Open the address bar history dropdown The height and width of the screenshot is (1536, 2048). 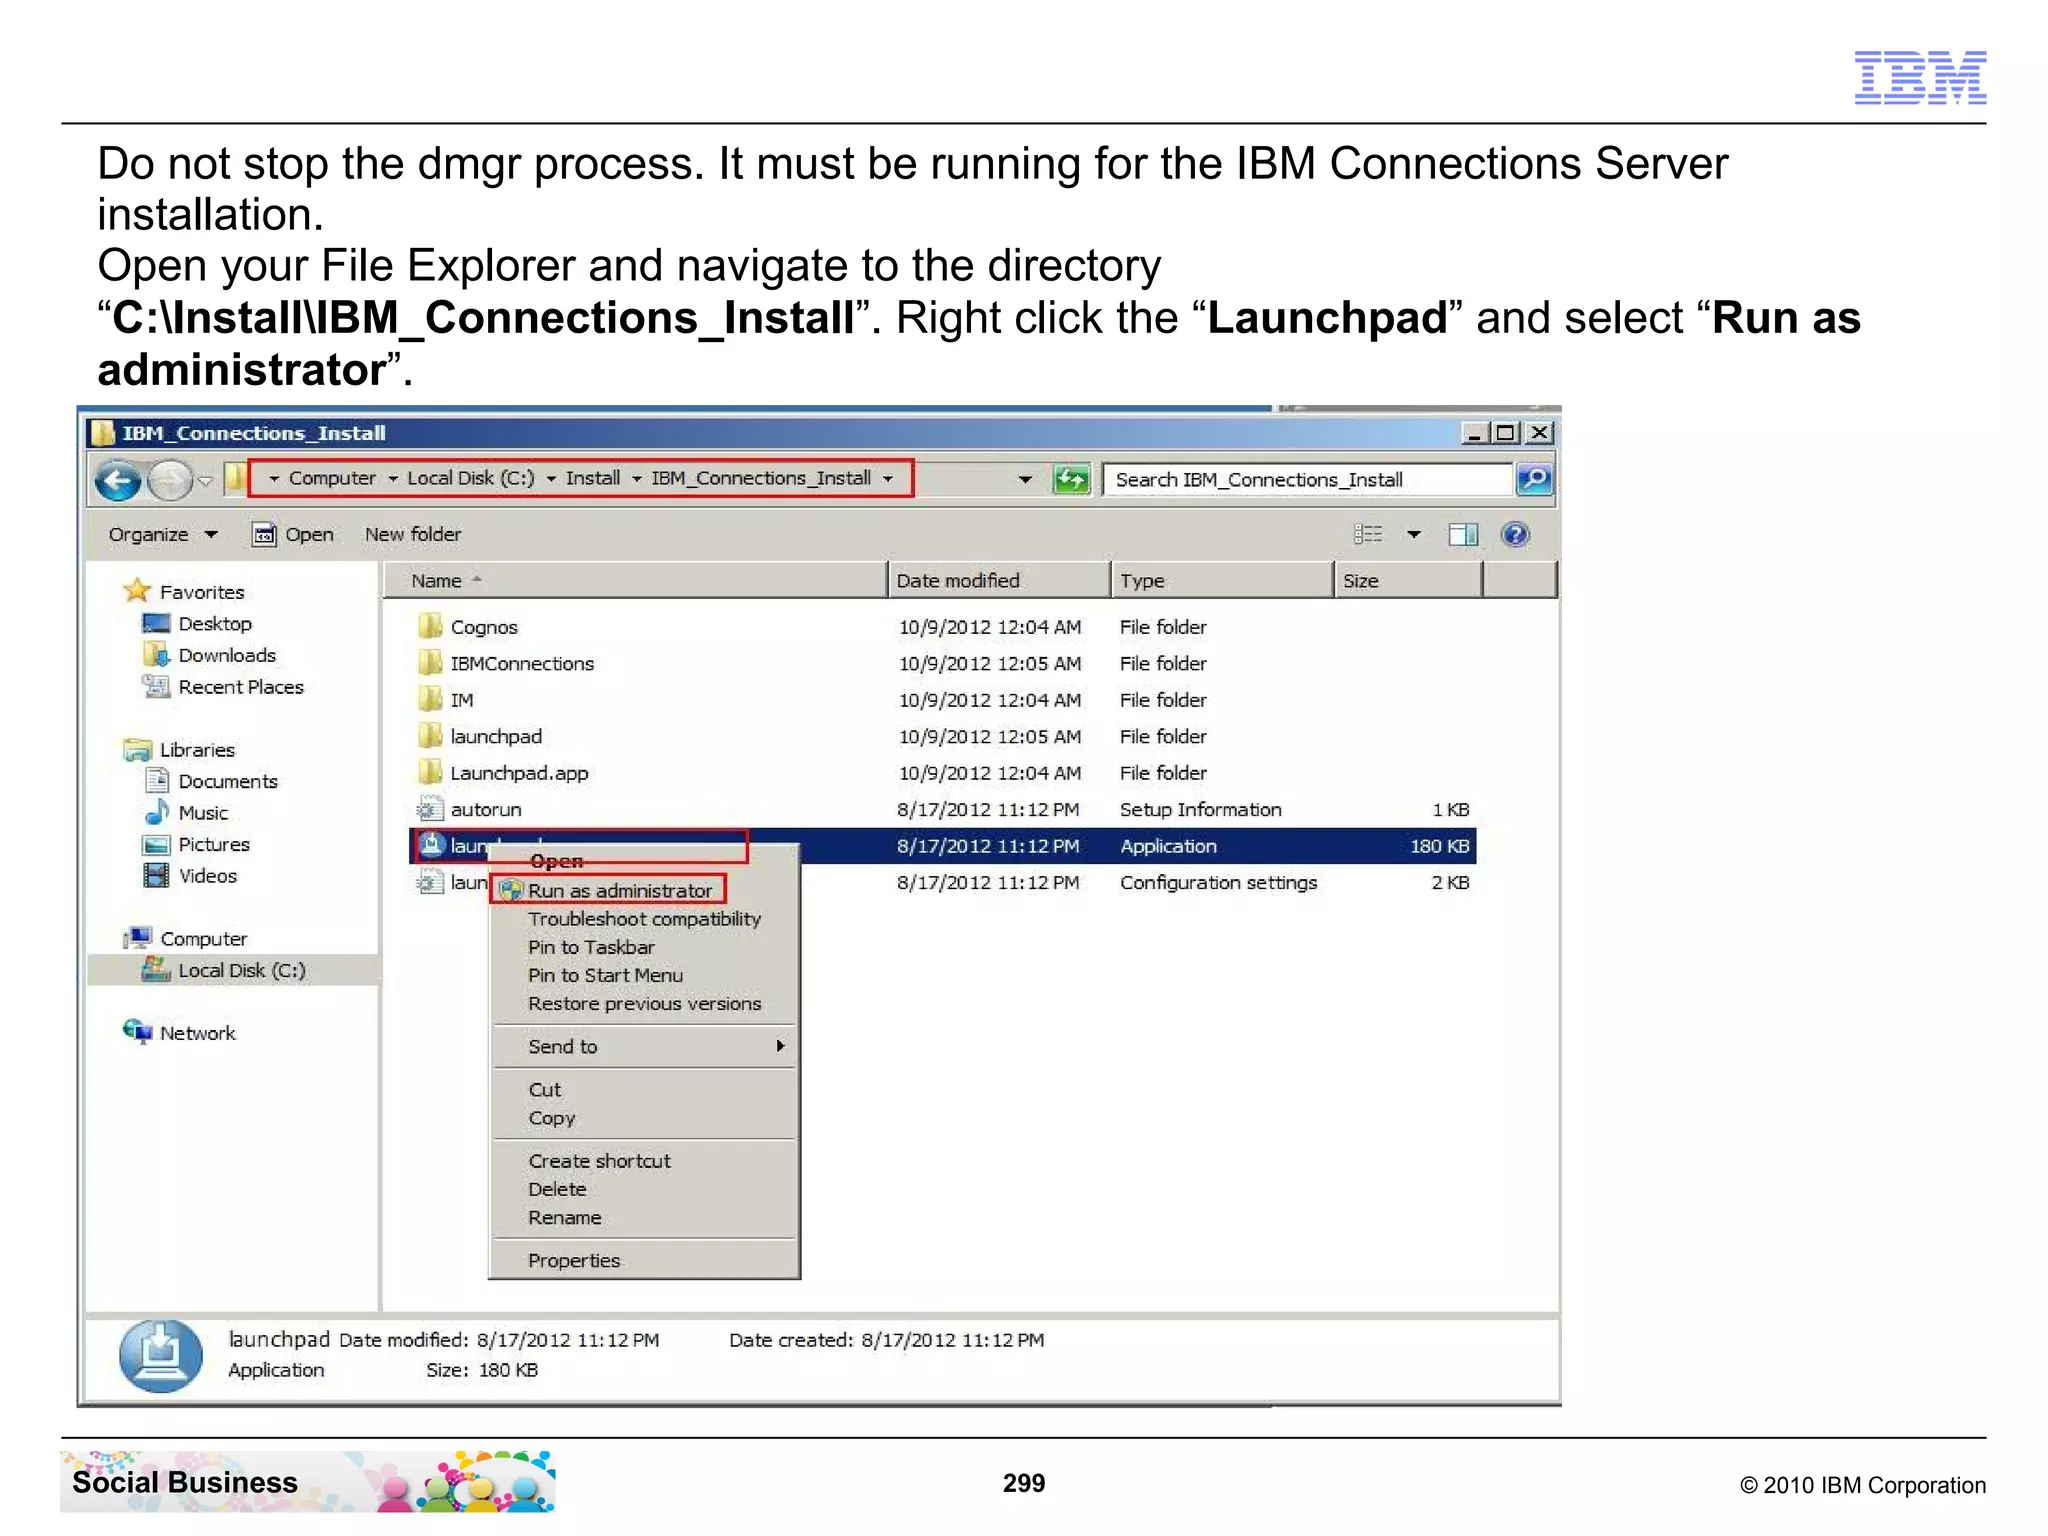pos(1025,479)
